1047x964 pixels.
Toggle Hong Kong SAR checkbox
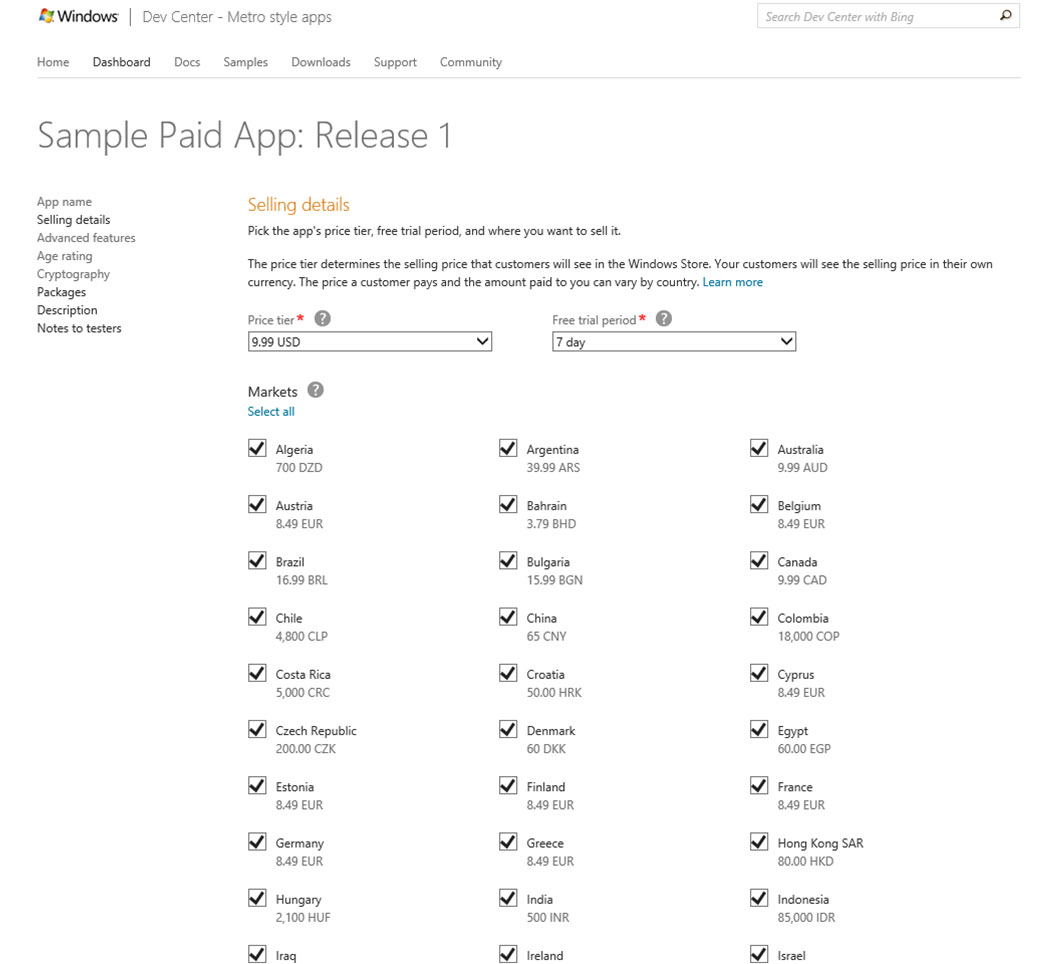coord(759,842)
